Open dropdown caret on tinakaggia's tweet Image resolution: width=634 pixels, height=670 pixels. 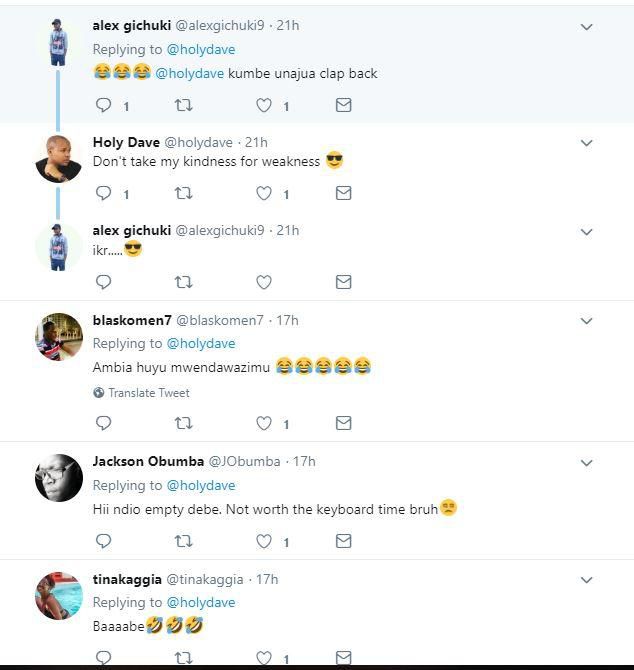click(587, 580)
